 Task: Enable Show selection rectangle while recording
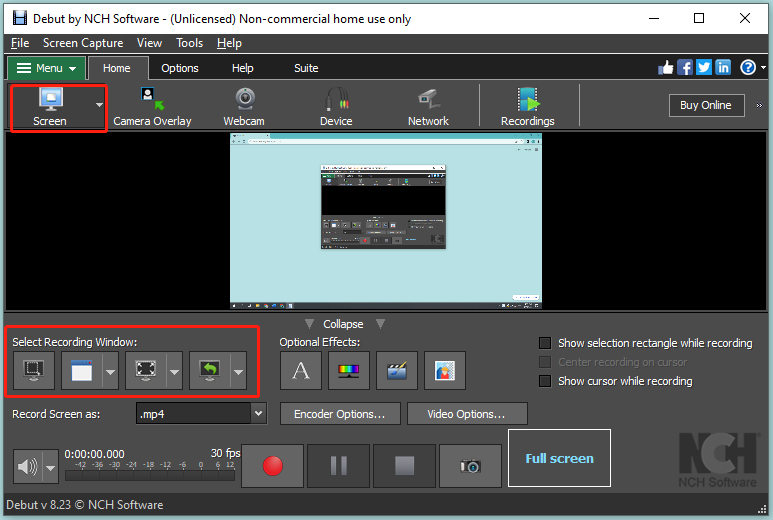tap(545, 343)
